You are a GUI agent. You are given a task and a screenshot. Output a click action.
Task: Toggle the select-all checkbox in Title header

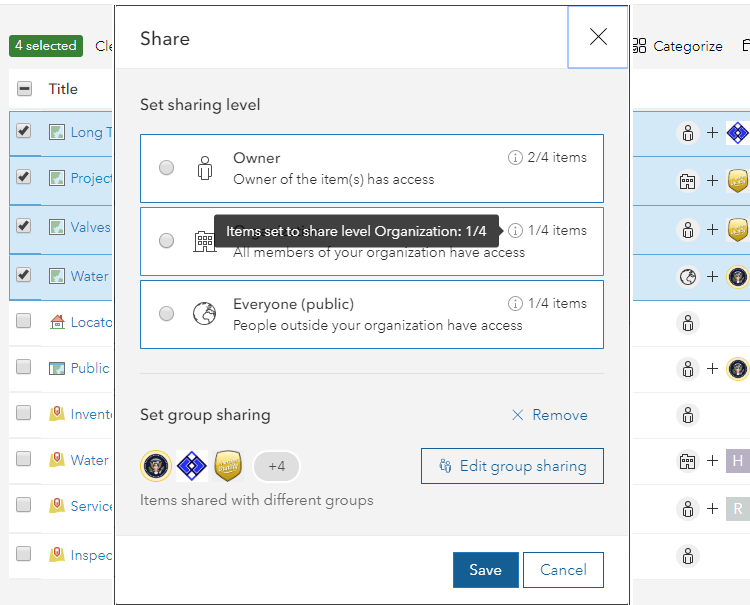pyautogui.click(x=24, y=89)
